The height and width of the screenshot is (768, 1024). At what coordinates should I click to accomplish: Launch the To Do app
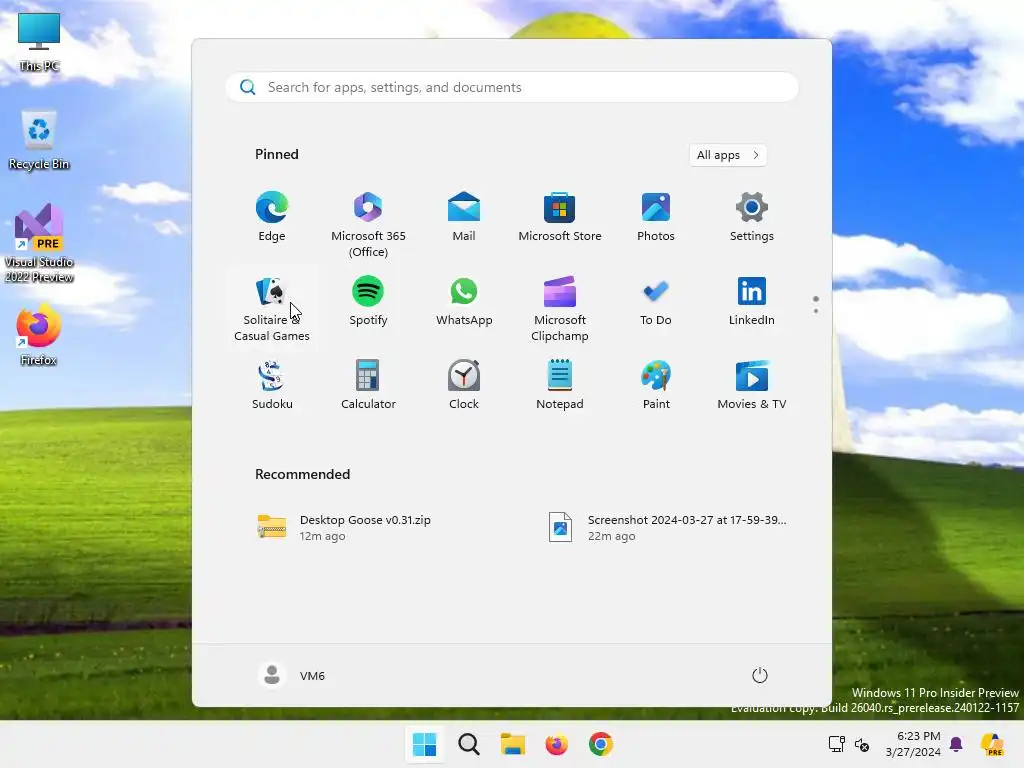click(x=656, y=302)
